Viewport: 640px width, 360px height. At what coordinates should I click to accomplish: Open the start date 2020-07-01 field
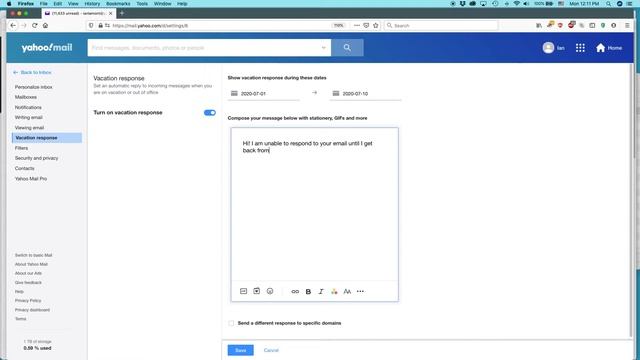click(264, 93)
